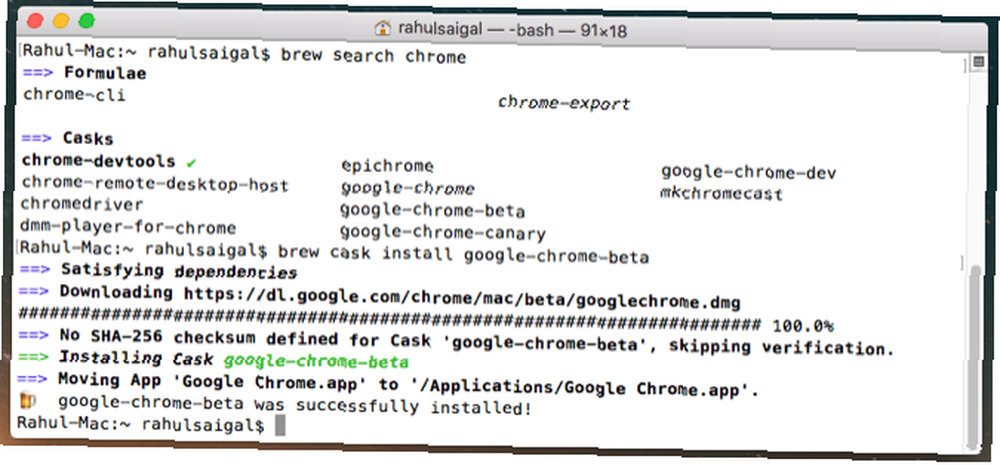Select the 'dmm-player-for-chrome' entry
The image size is (1000, 465).
(x=128, y=227)
